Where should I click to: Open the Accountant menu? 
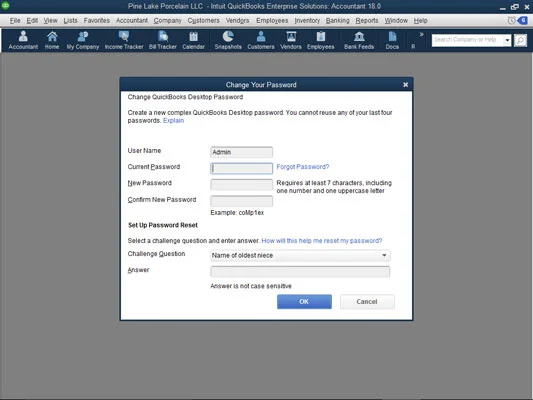click(132, 21)
